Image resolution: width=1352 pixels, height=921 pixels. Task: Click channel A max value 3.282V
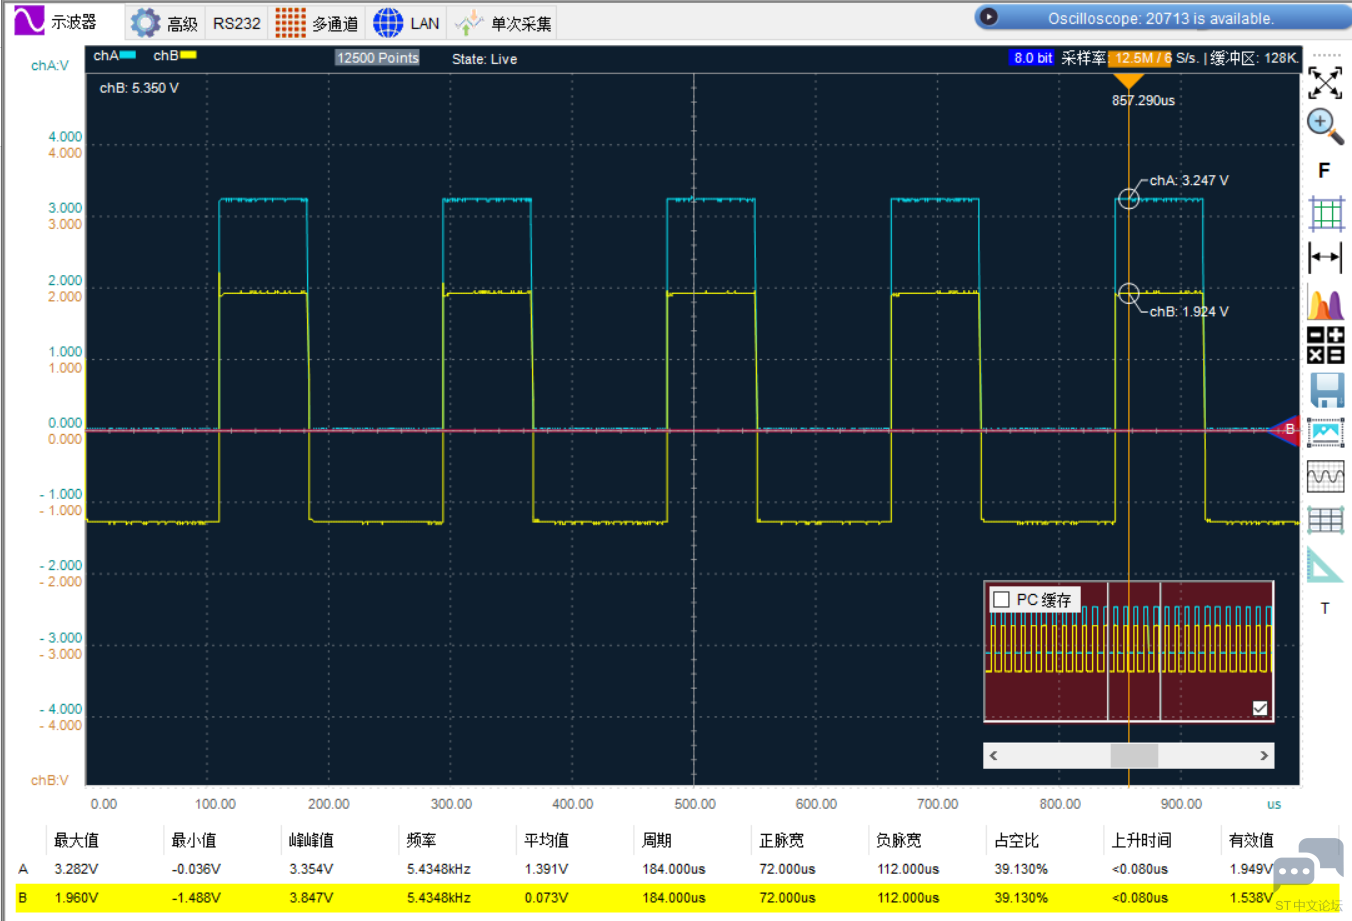click(76, 869)
